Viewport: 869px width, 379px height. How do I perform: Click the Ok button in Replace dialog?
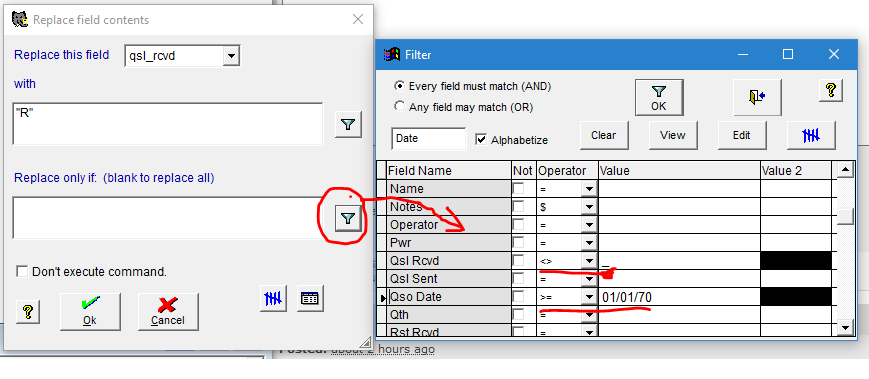90,311
